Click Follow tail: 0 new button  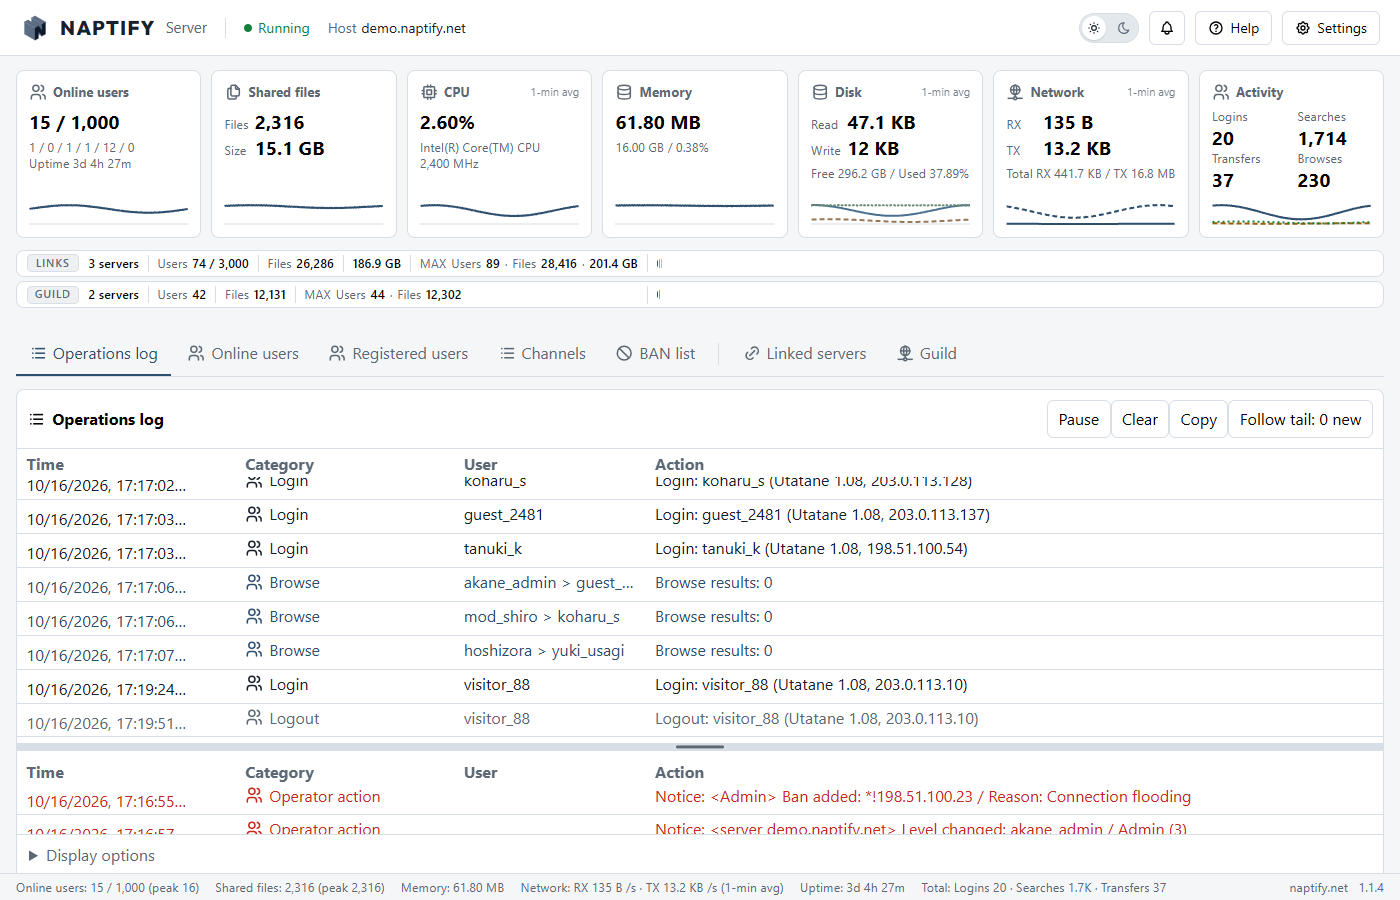click(x=1300, y=419)
